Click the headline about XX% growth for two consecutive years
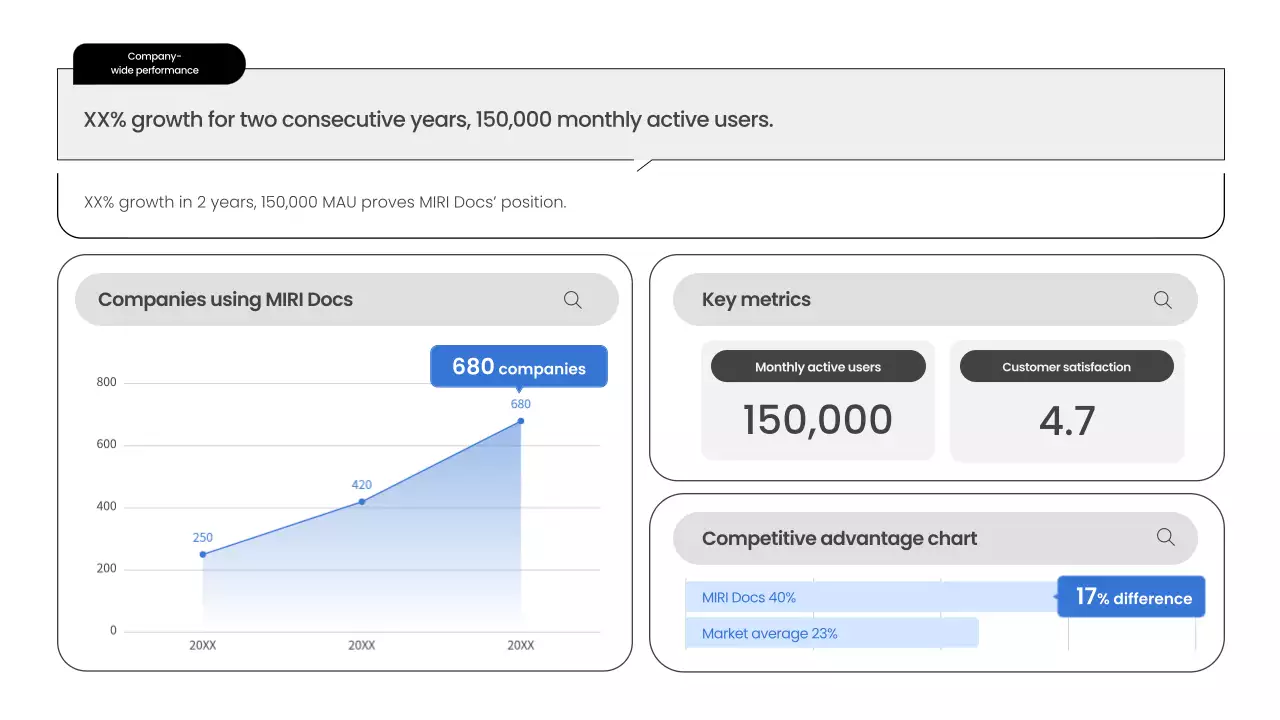This screenshot has width=1280, height=720. click(428, 120)
